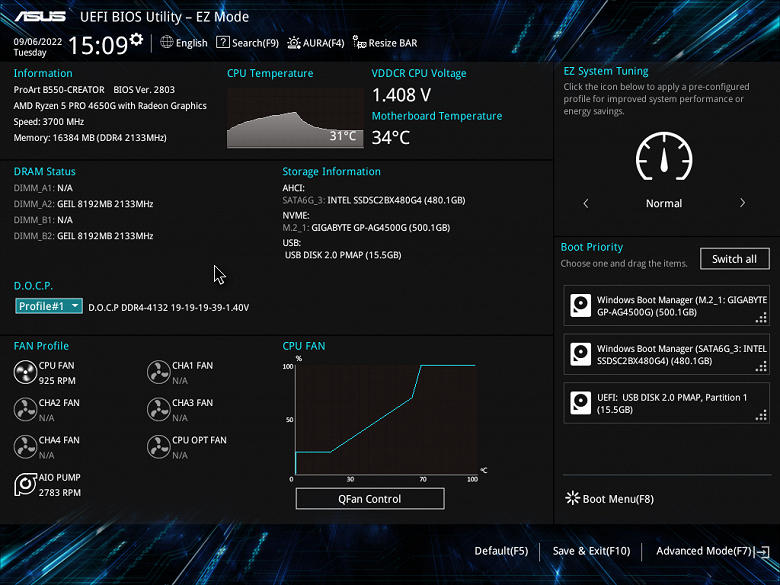Click the SATA6G_3 INTEL boot disk icon
780x585 pixels.
click(x=581, y=354)
